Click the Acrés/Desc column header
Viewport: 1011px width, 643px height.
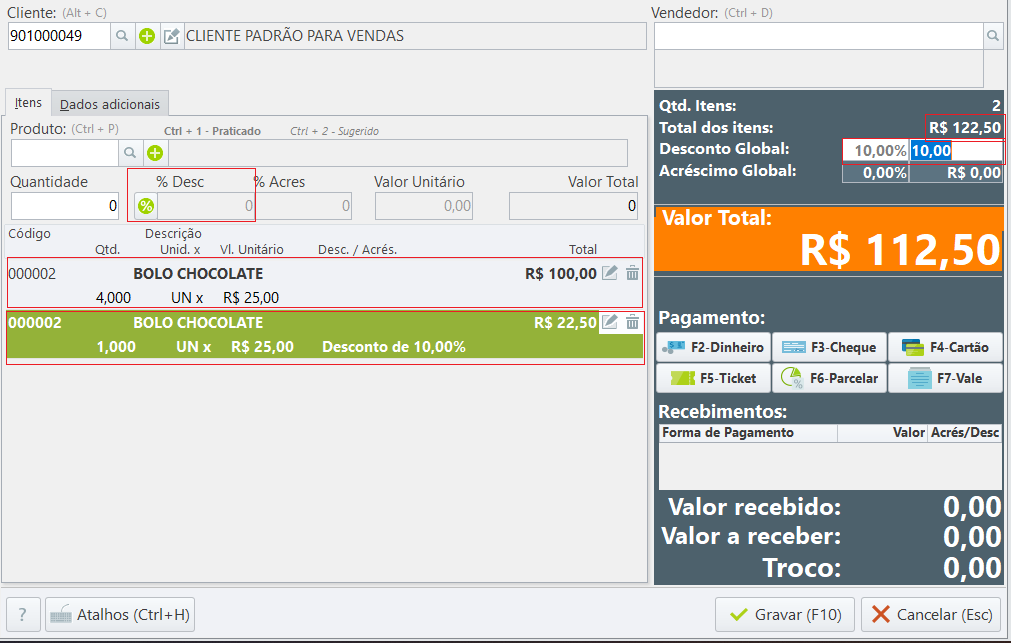[x=965, y=433]
